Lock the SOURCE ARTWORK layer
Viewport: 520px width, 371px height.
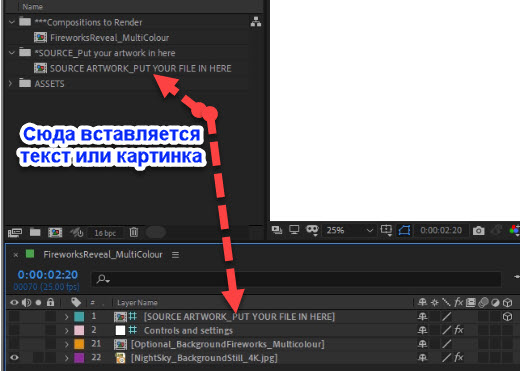click(x=50, y=316)
